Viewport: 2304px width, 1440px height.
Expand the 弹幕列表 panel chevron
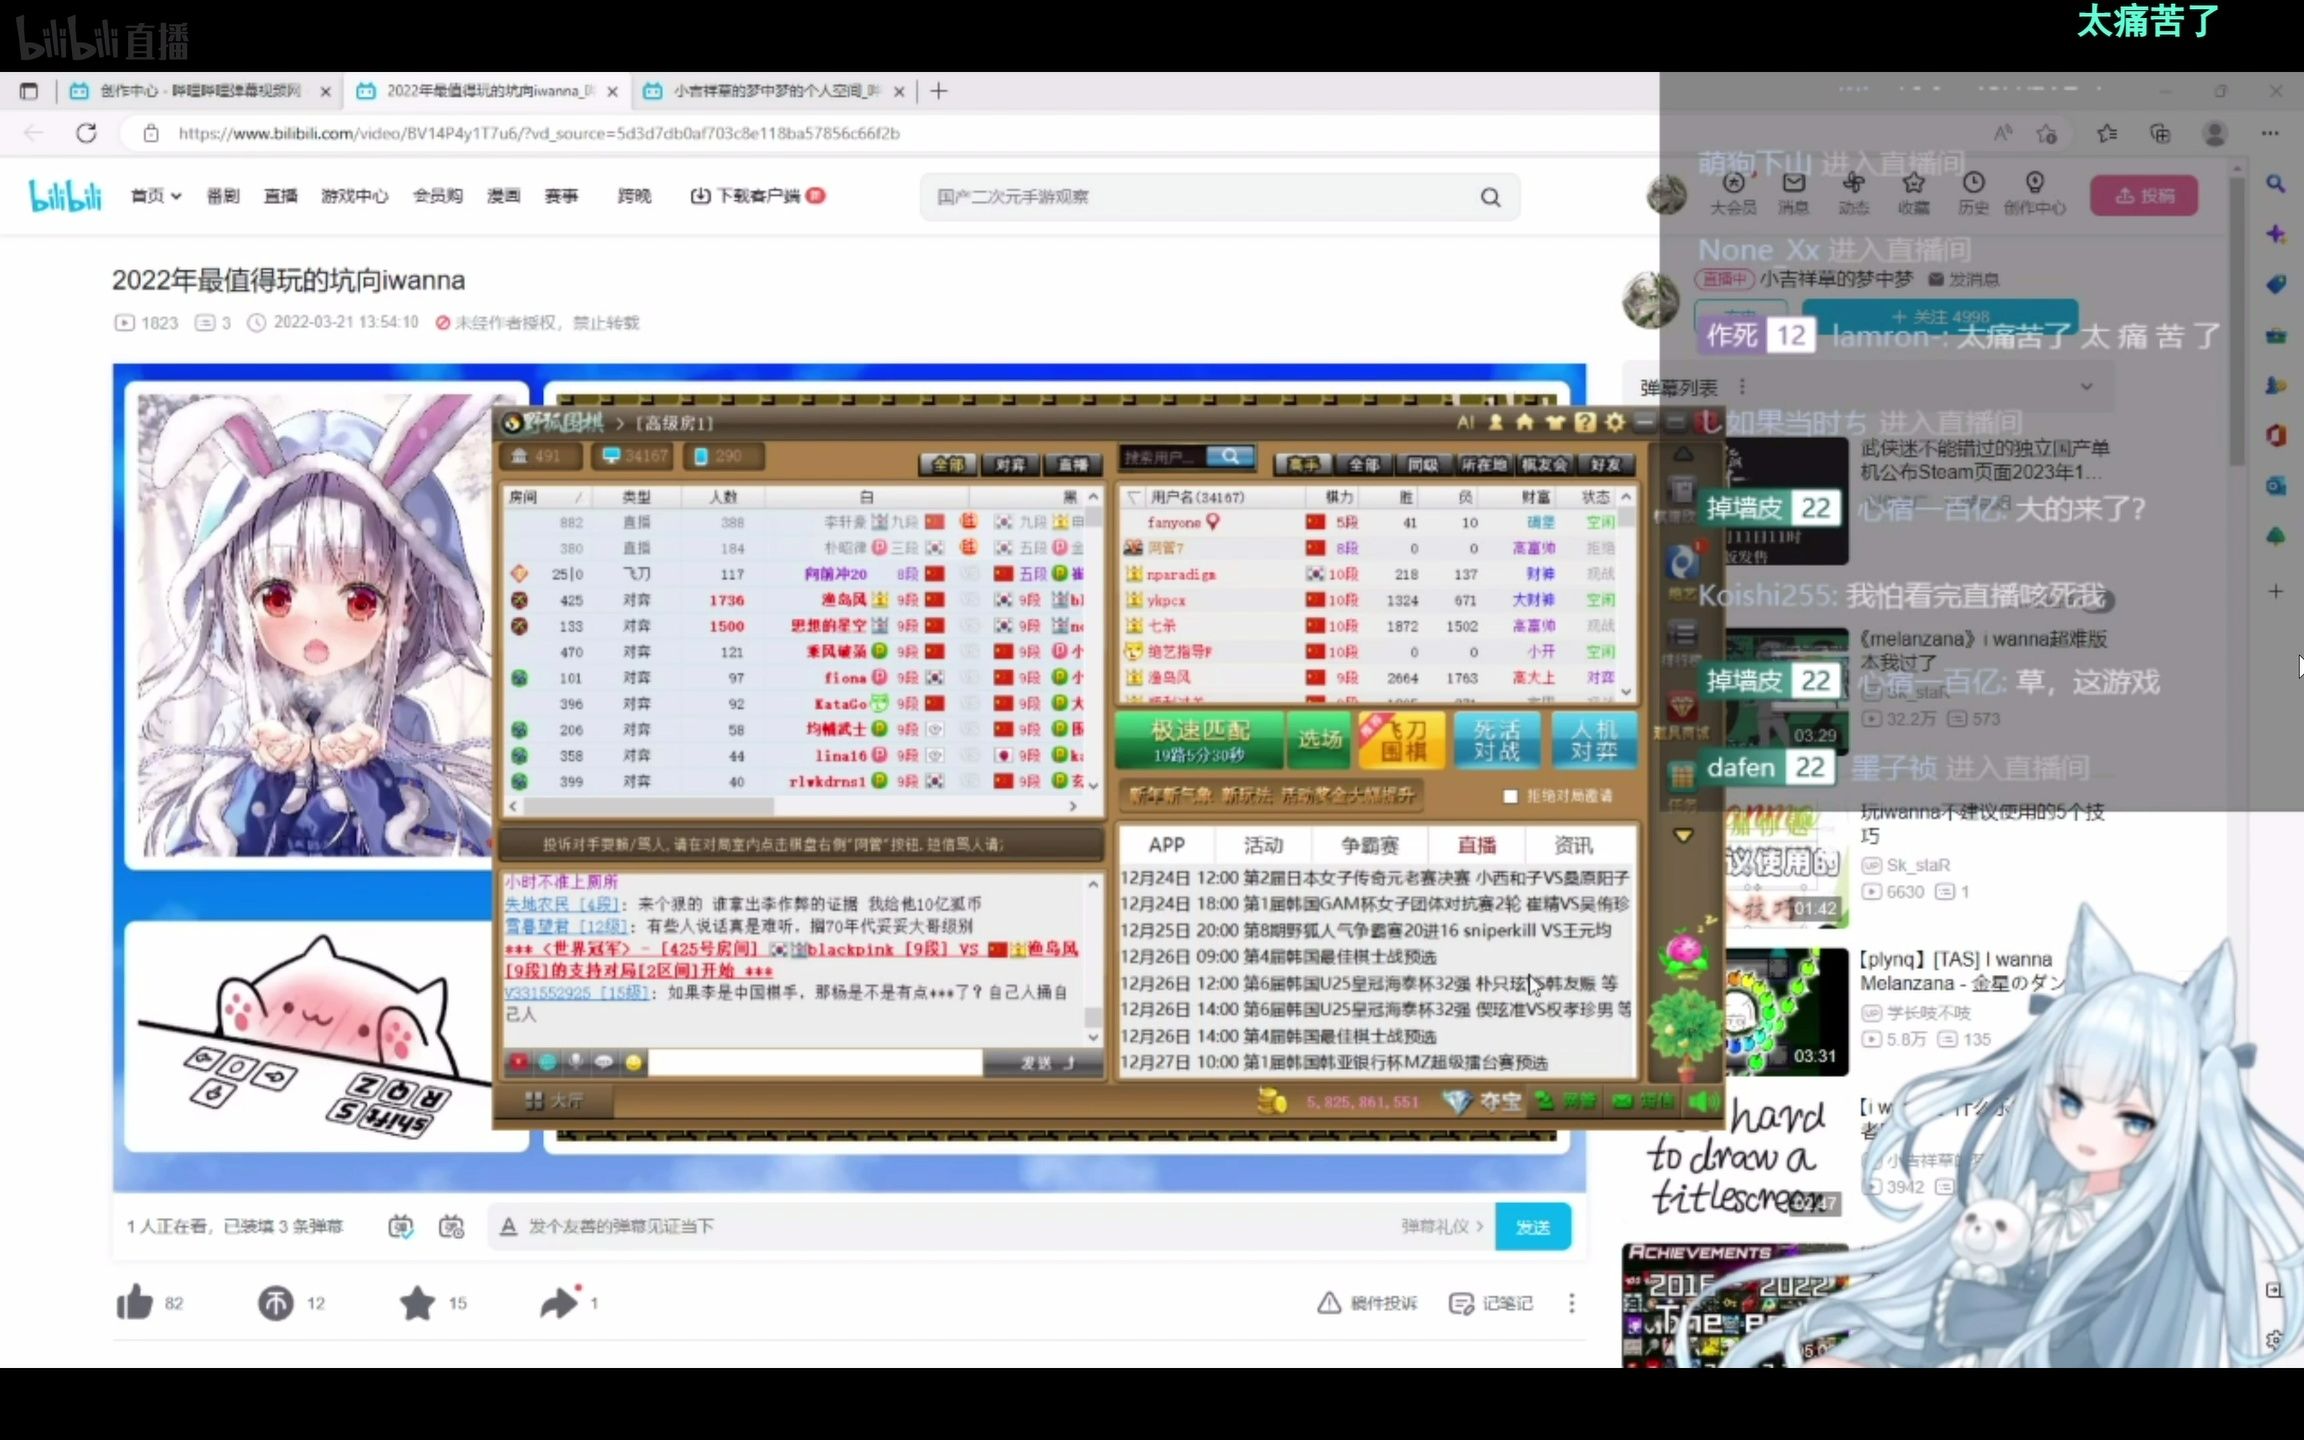(x=2086, y=387)
